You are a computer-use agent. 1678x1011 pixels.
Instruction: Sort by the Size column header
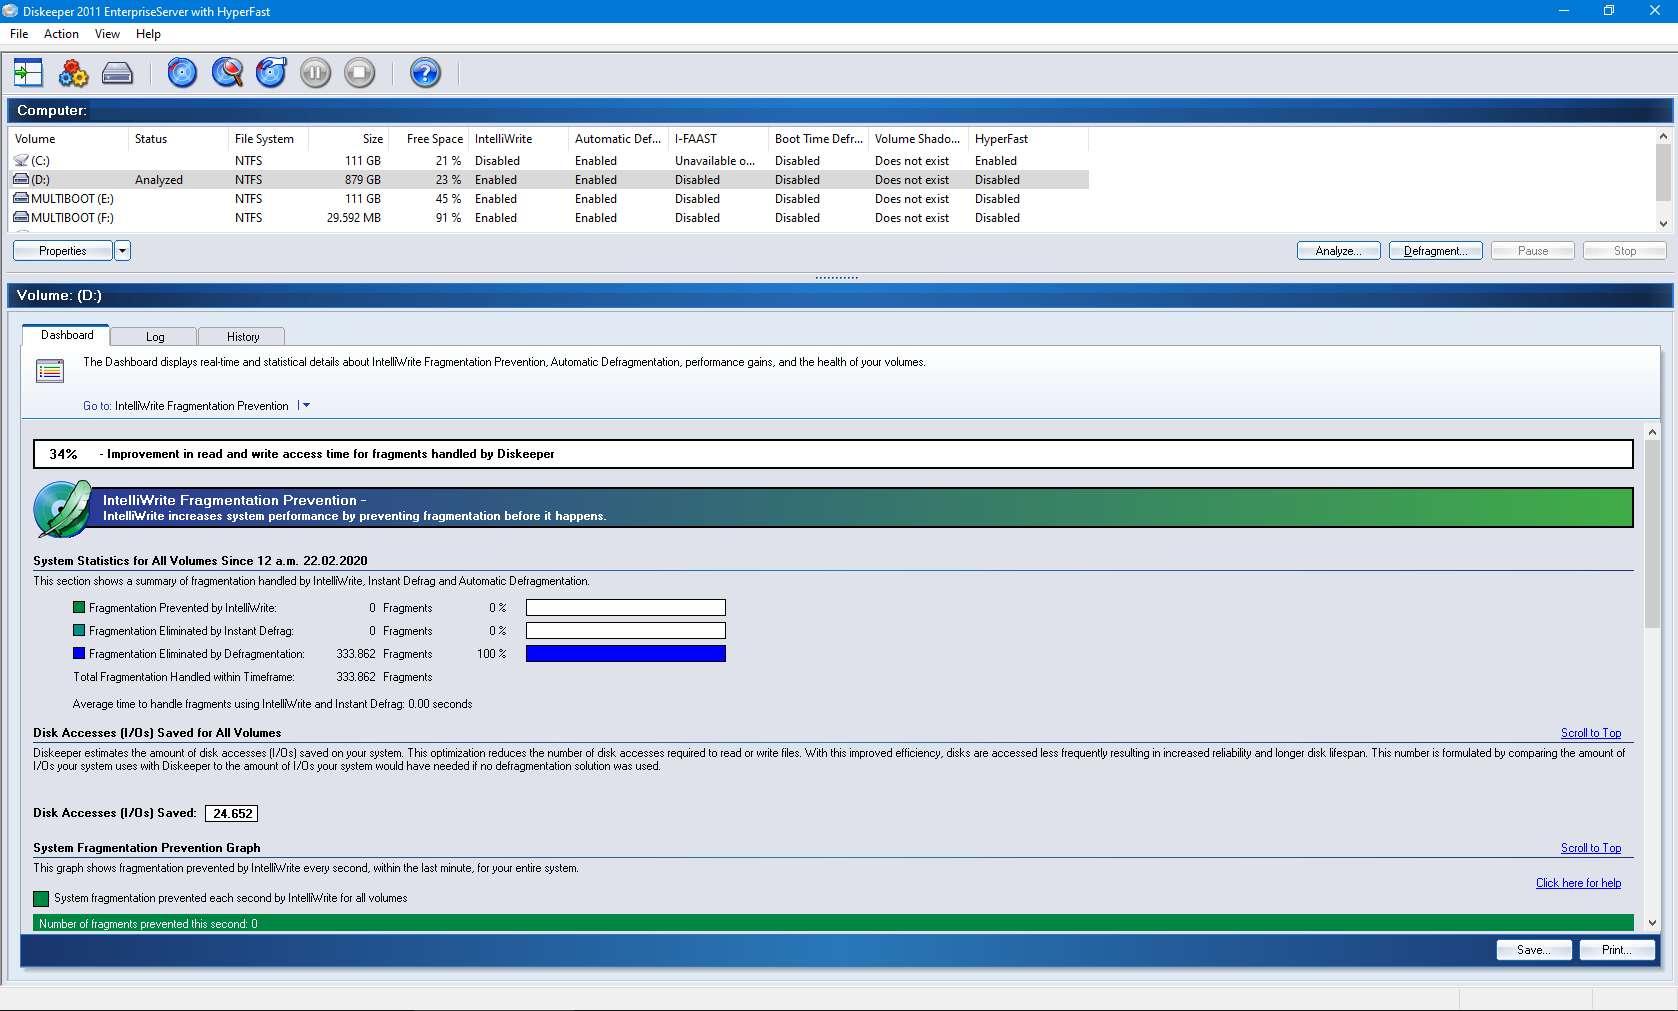(349, 139)
